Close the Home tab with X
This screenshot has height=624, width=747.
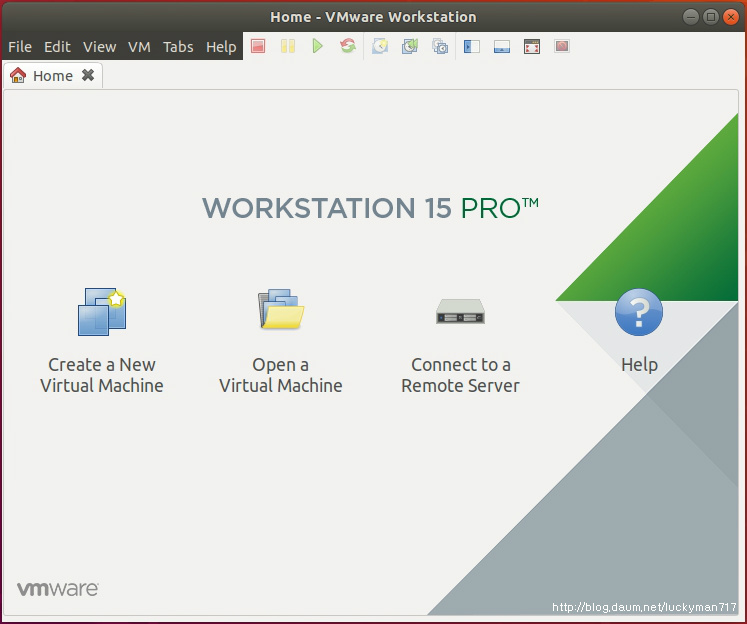pyautogui.click(x=88, y=75)
